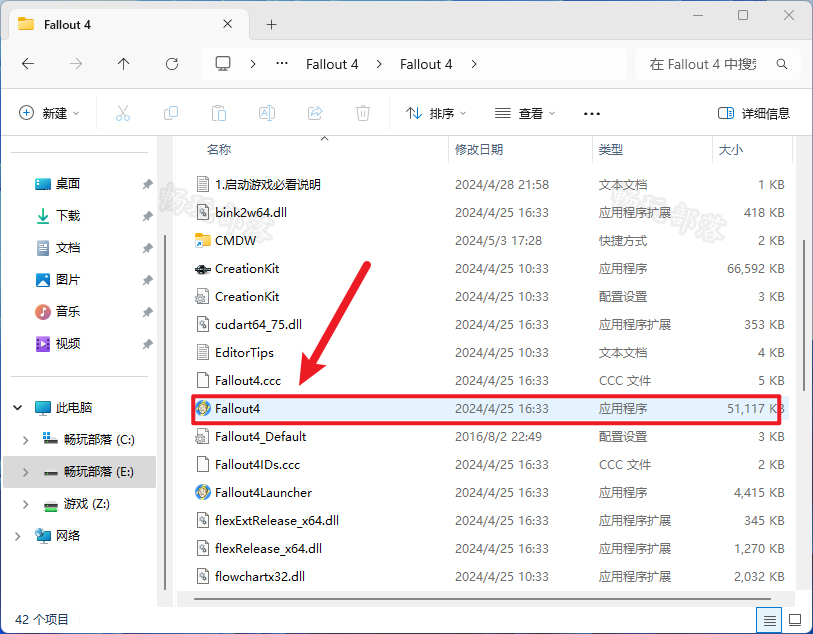Image resolution: width=813 pixels, height=634 pixels.
Task: Expand the 畅玩部落 (E:) drive
Action: point(25,472)
